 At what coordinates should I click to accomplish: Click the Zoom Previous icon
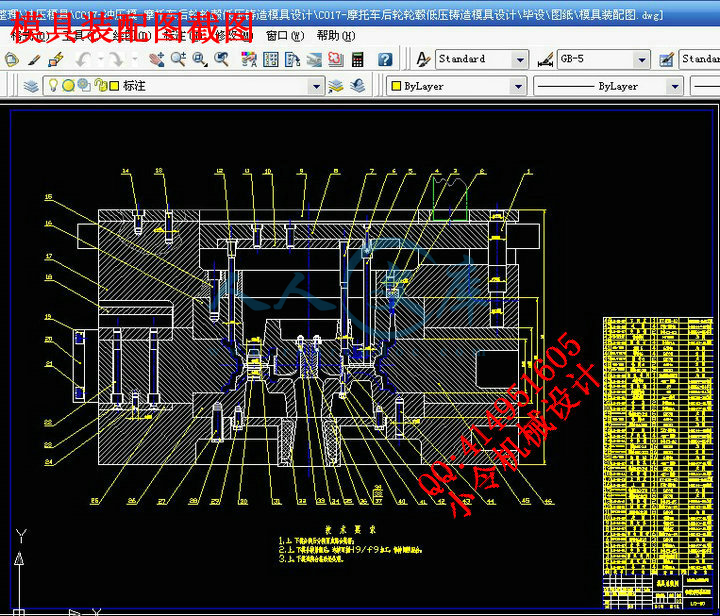pyautogui.click(x=221, y=60)
